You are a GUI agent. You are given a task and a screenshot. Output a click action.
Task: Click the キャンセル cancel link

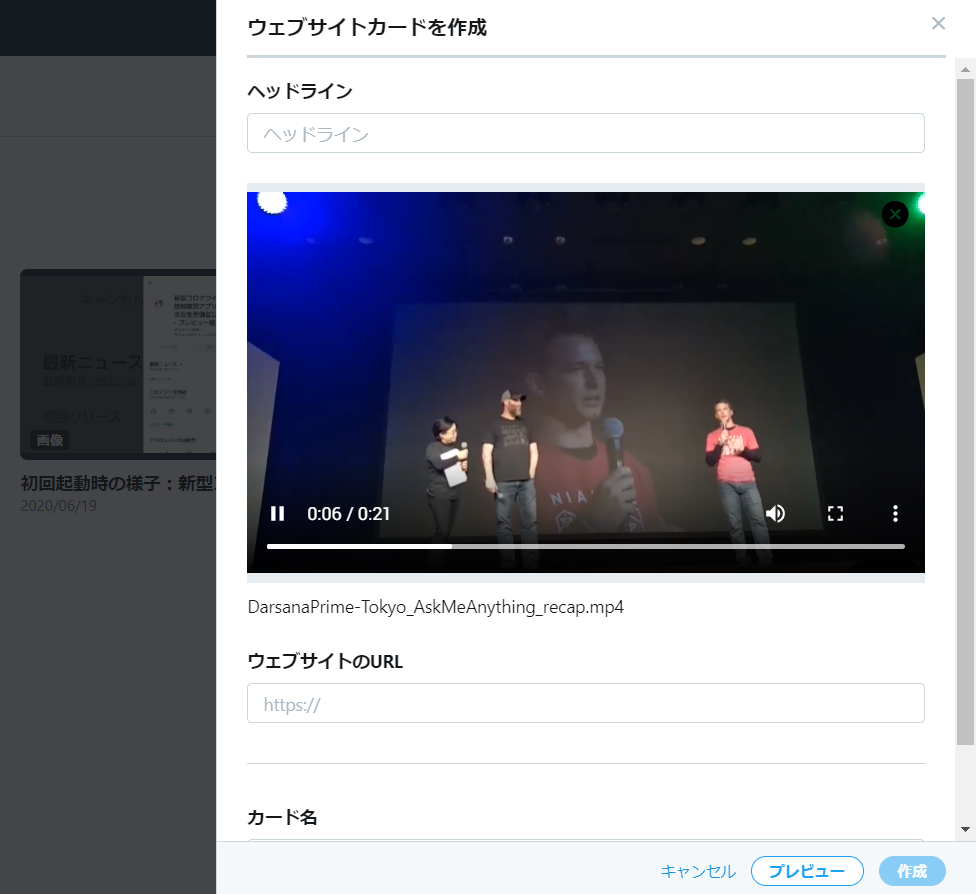(698, 872)
